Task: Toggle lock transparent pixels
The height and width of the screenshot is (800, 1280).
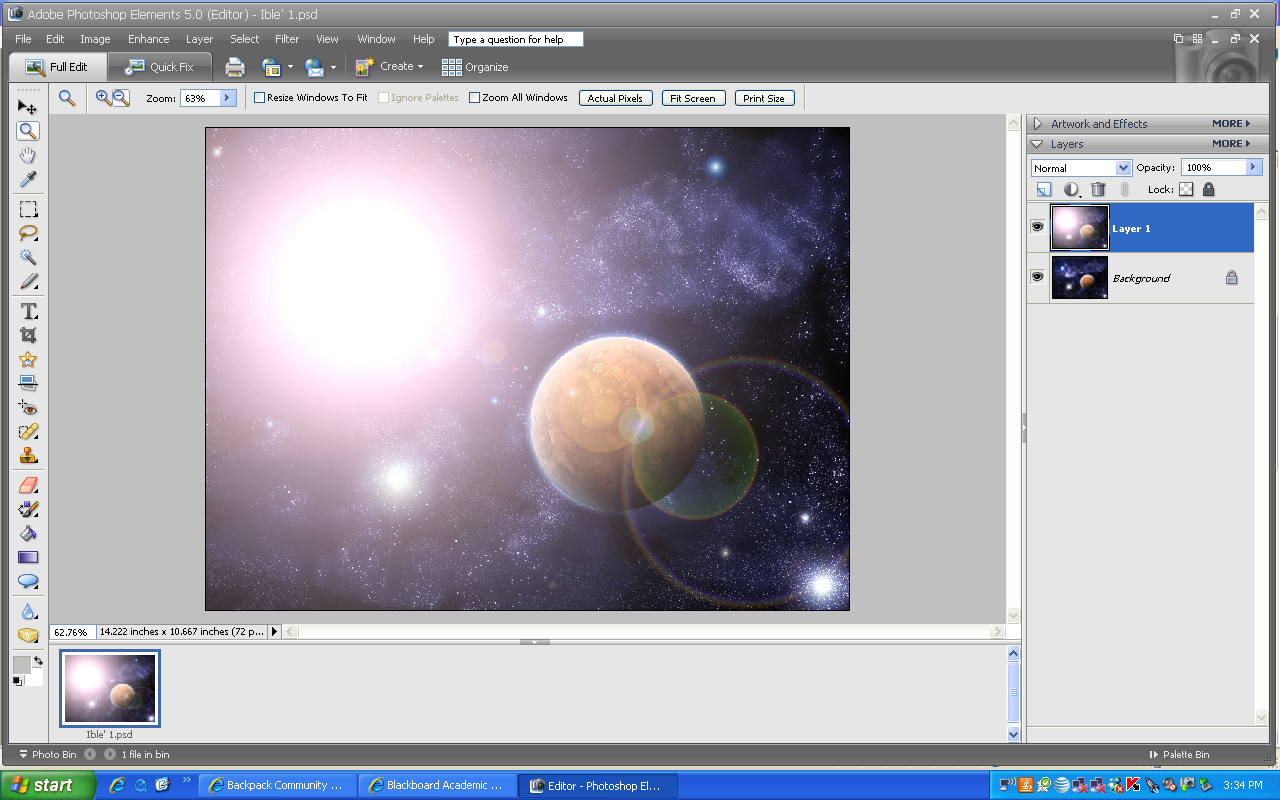Action: [1186, 189]
